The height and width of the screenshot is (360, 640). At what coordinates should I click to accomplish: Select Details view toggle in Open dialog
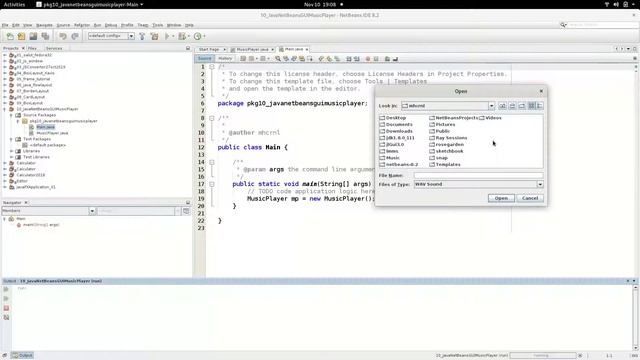(x=540, y=106)
